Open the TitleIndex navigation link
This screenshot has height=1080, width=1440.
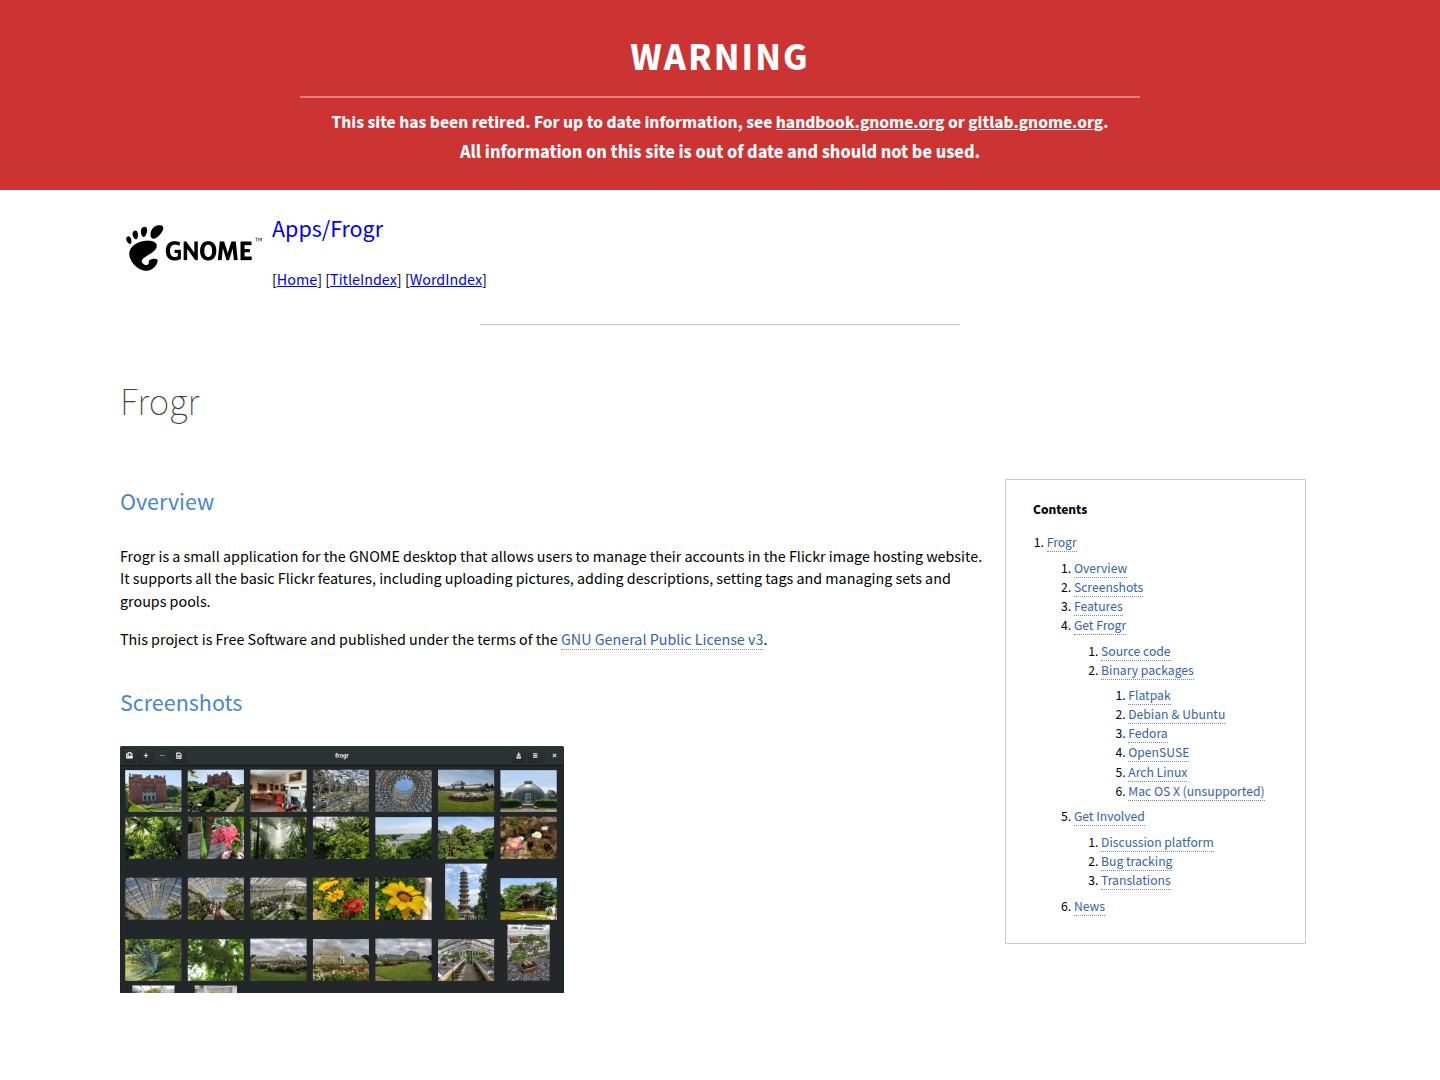tap(364, 280)
